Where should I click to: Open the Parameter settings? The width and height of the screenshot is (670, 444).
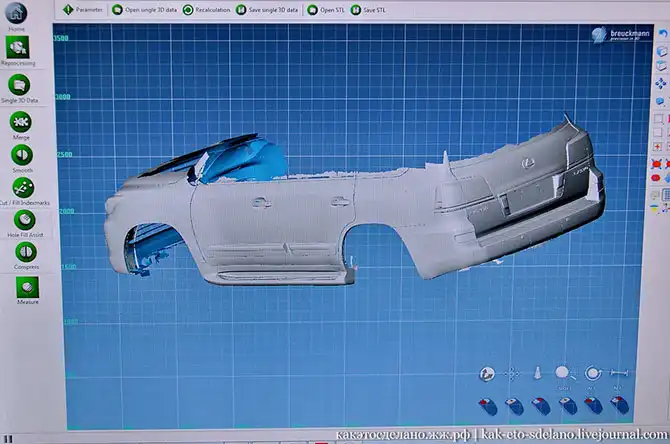(83, 9)
